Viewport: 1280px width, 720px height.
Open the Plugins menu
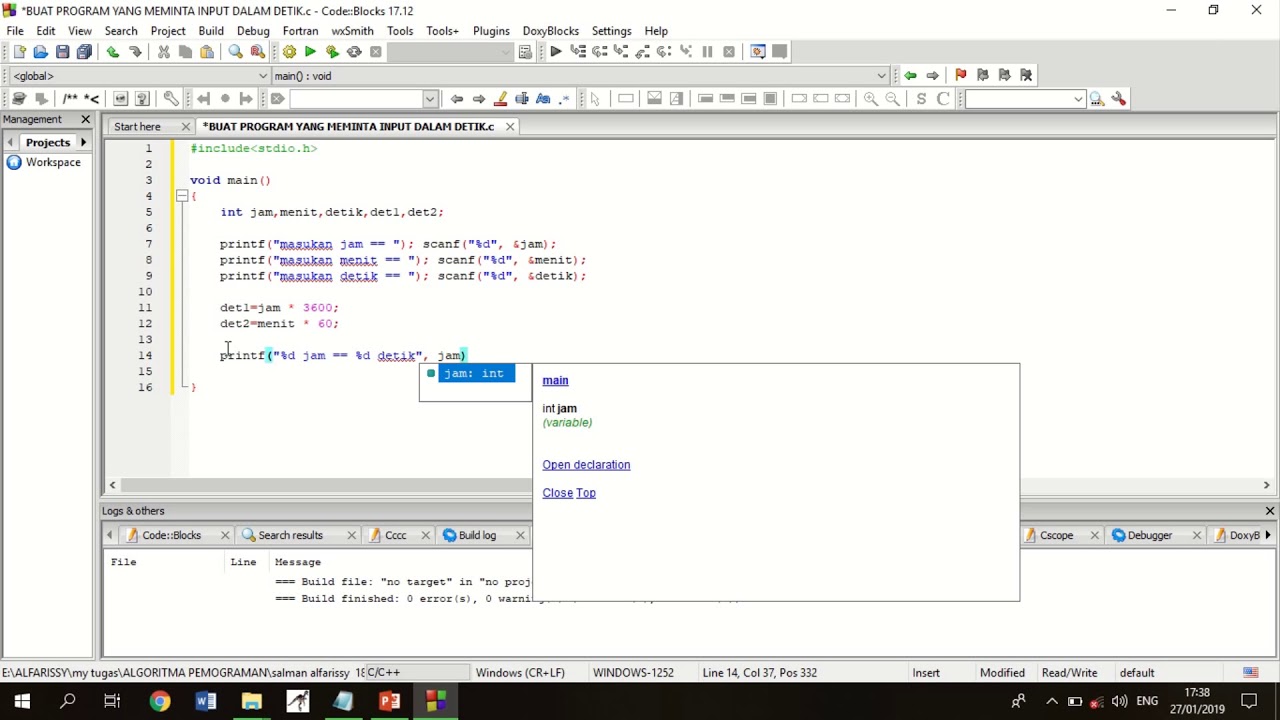tap(491, 31)
